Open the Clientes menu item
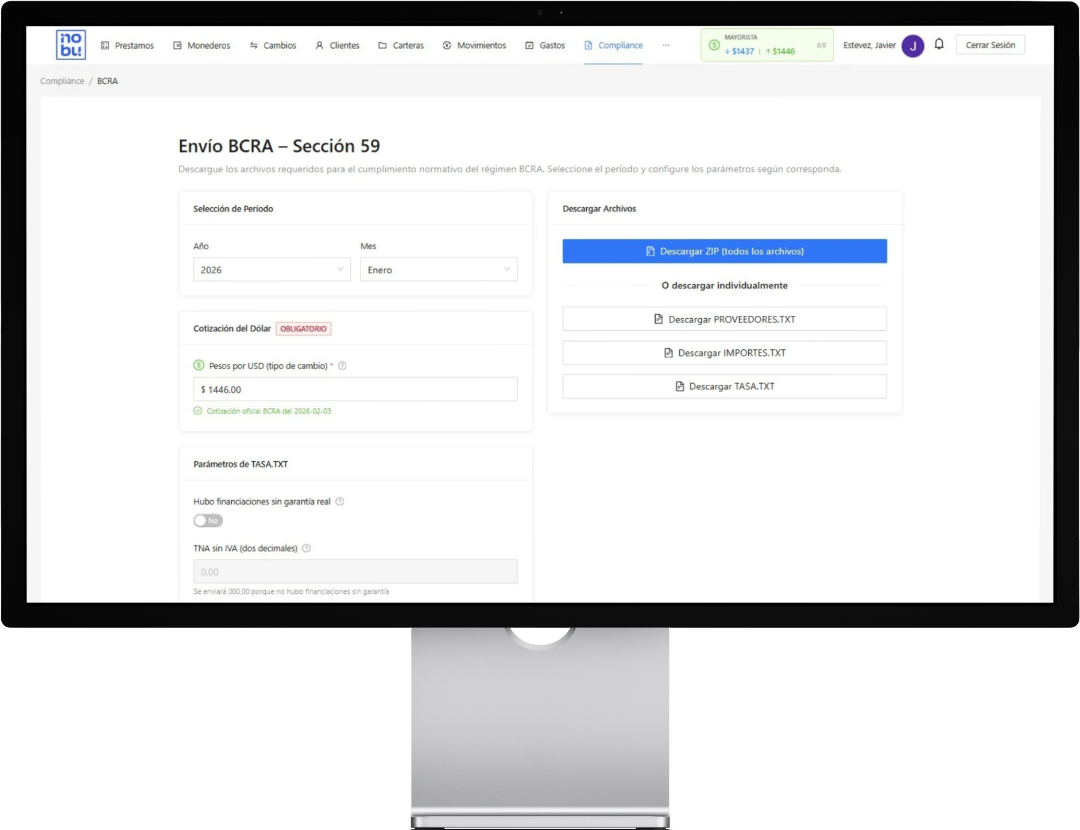Screen dimensions: 1080x830 coord(337,46)
